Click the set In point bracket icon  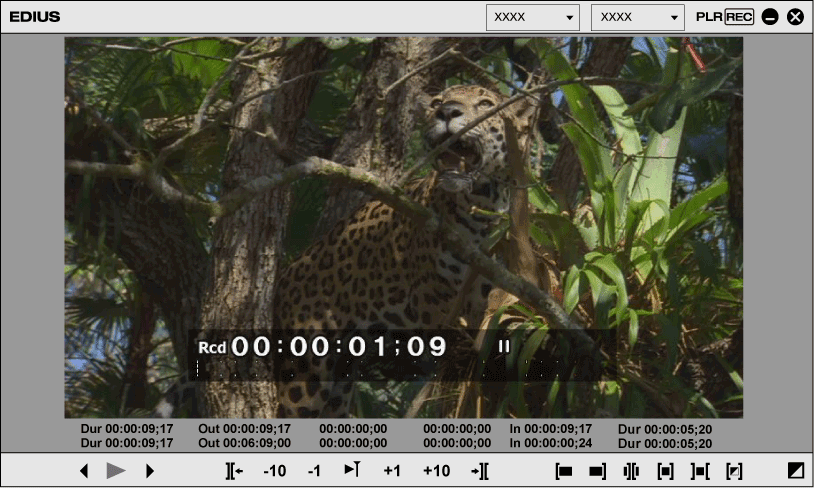565,471
